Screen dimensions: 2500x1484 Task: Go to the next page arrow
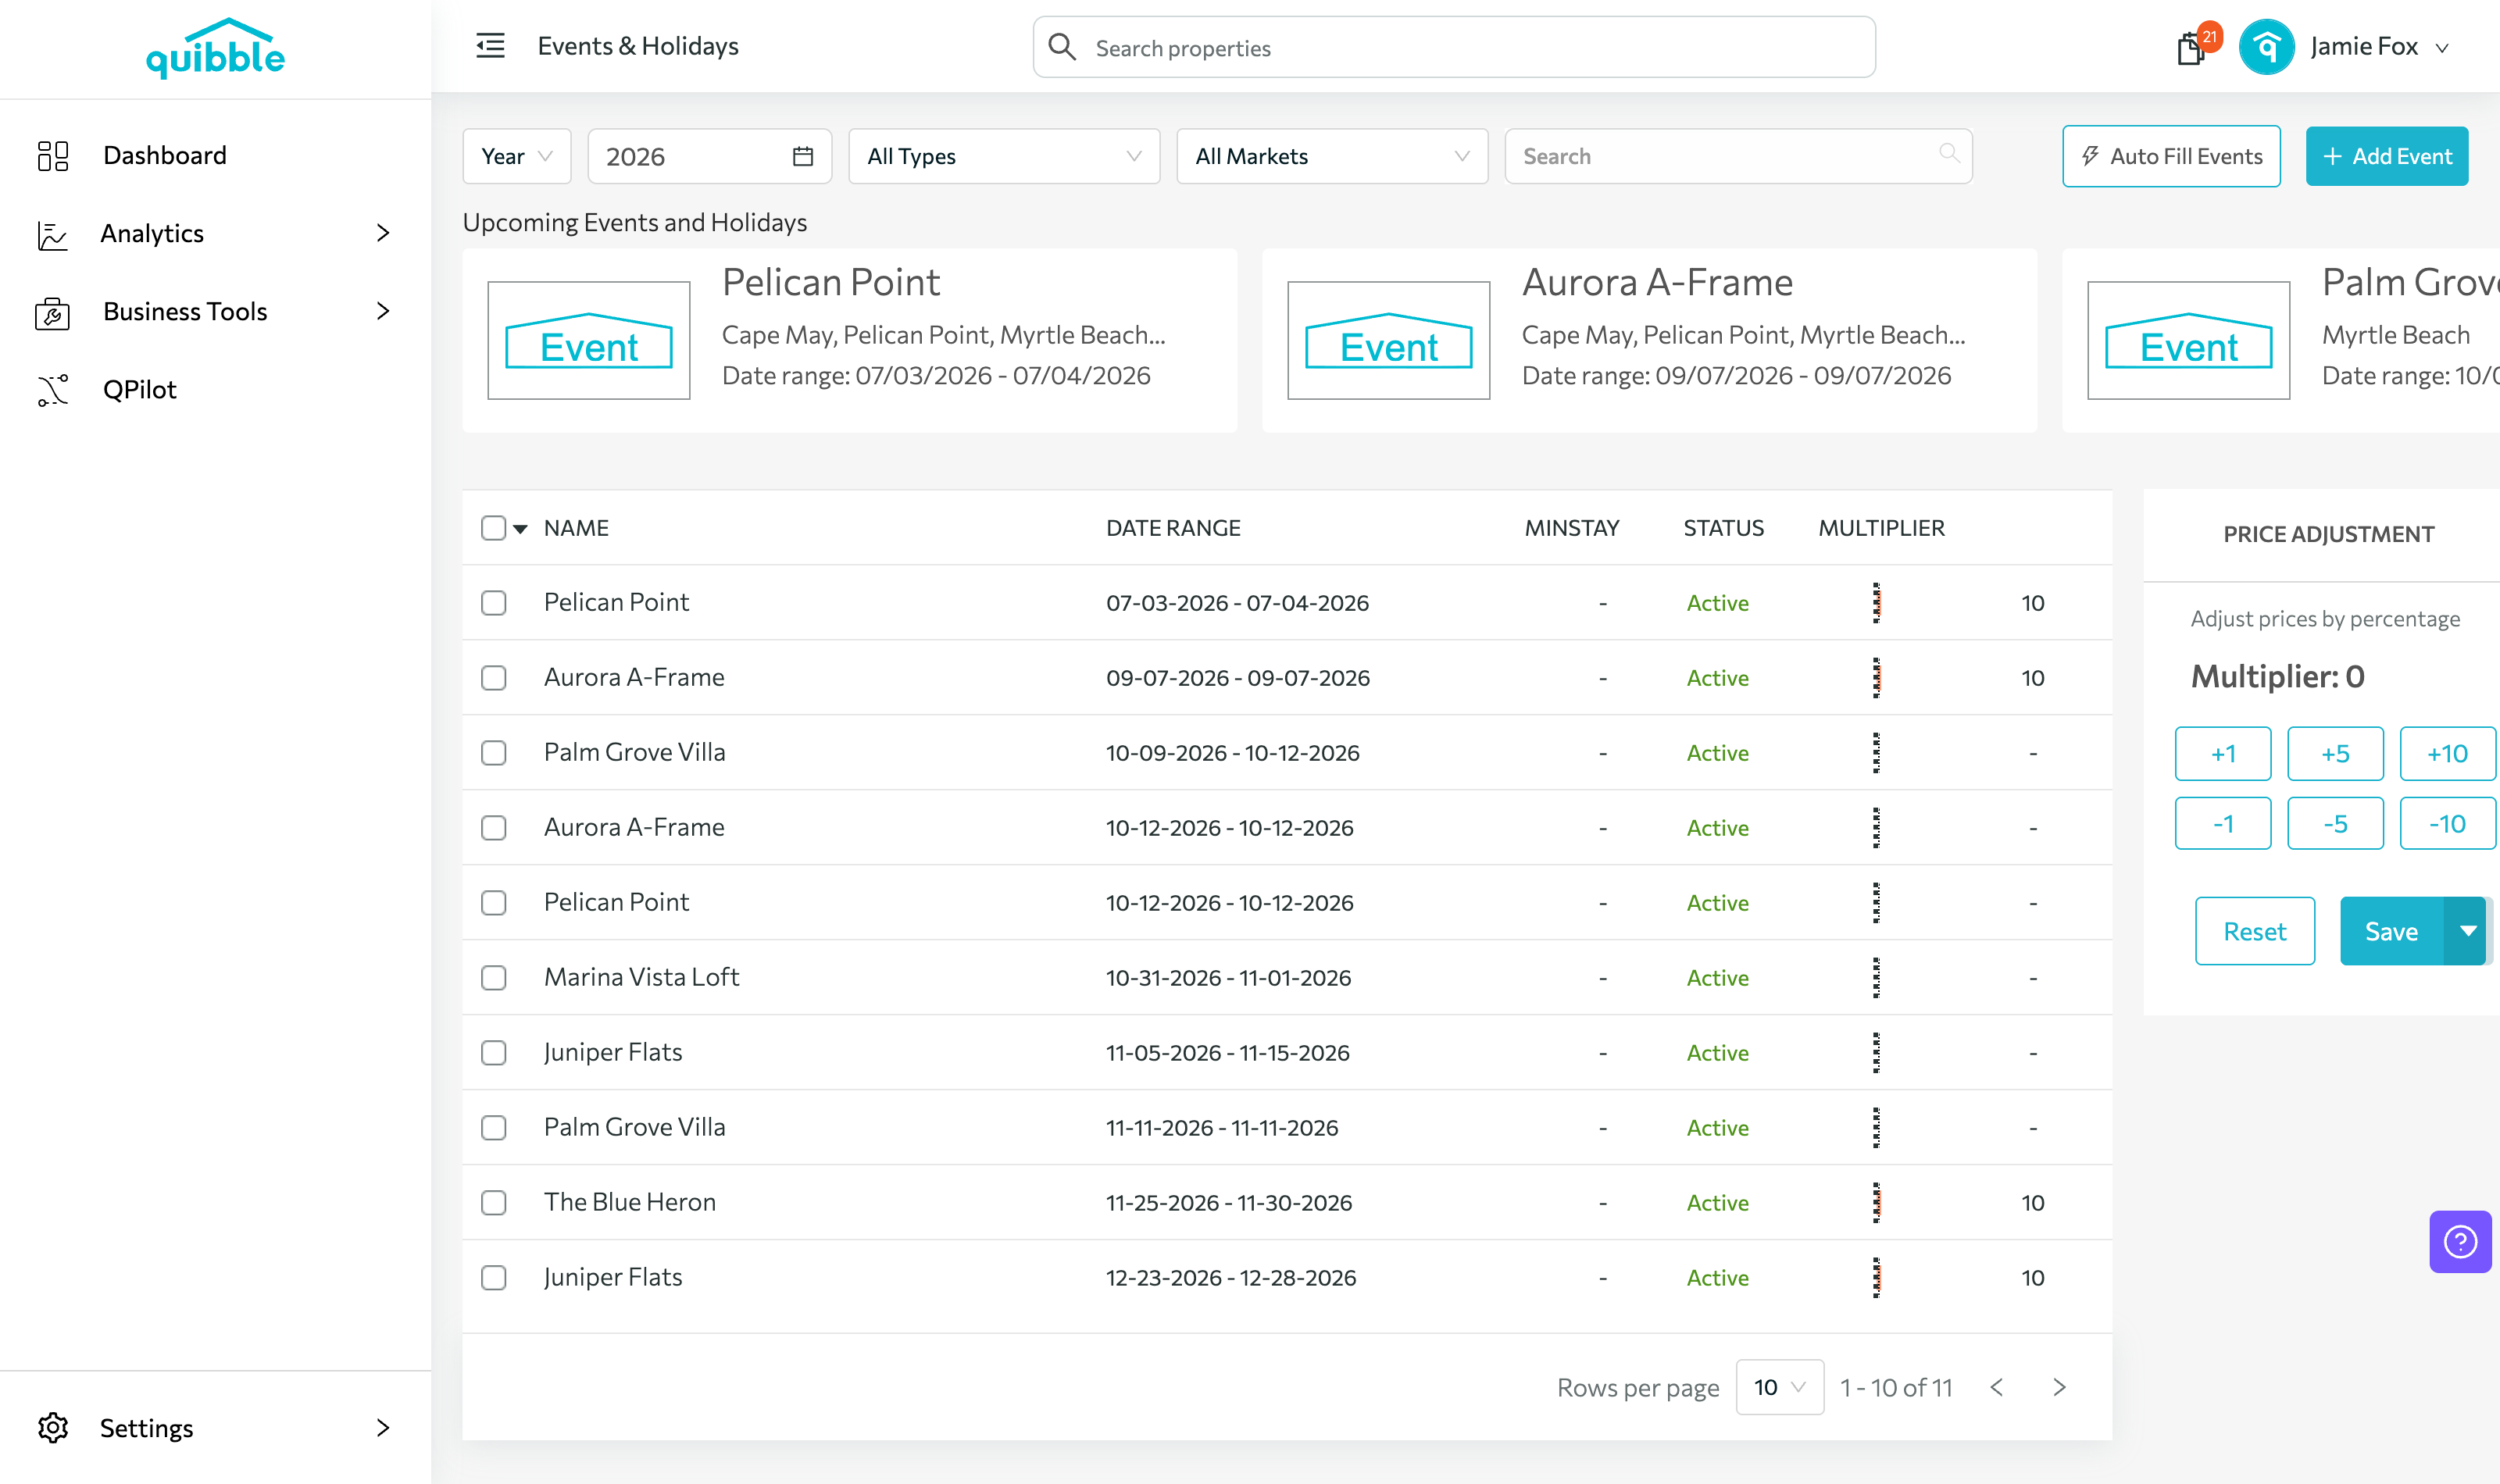click(x=2059, y=1387)
